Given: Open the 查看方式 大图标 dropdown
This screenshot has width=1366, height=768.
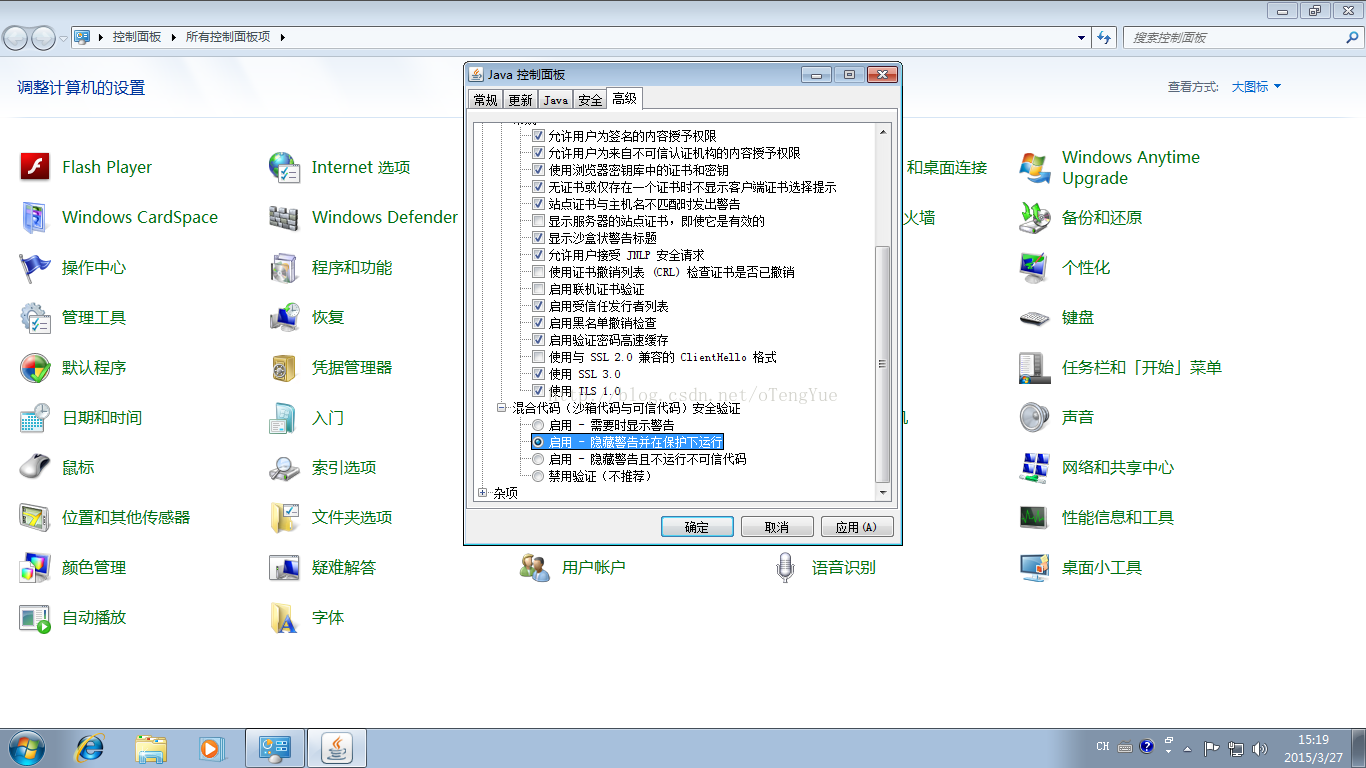Looking at the screenshot, I should click(1256, 87).
